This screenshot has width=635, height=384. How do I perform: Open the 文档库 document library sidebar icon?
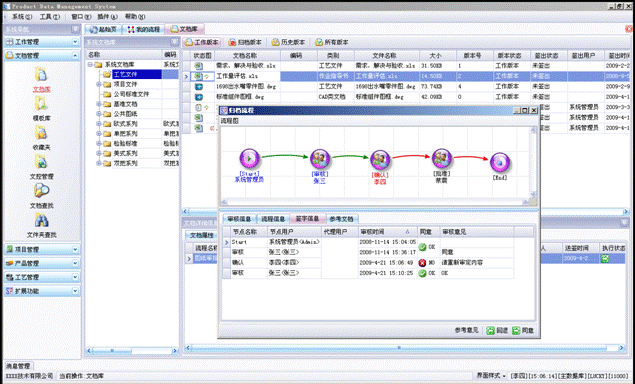click(41, 75)
